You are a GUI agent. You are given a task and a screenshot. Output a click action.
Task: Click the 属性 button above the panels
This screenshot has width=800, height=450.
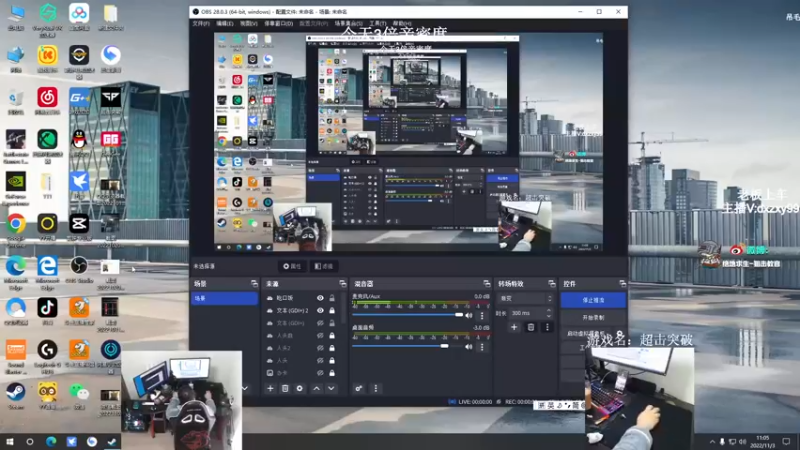(x=292, y=266)
